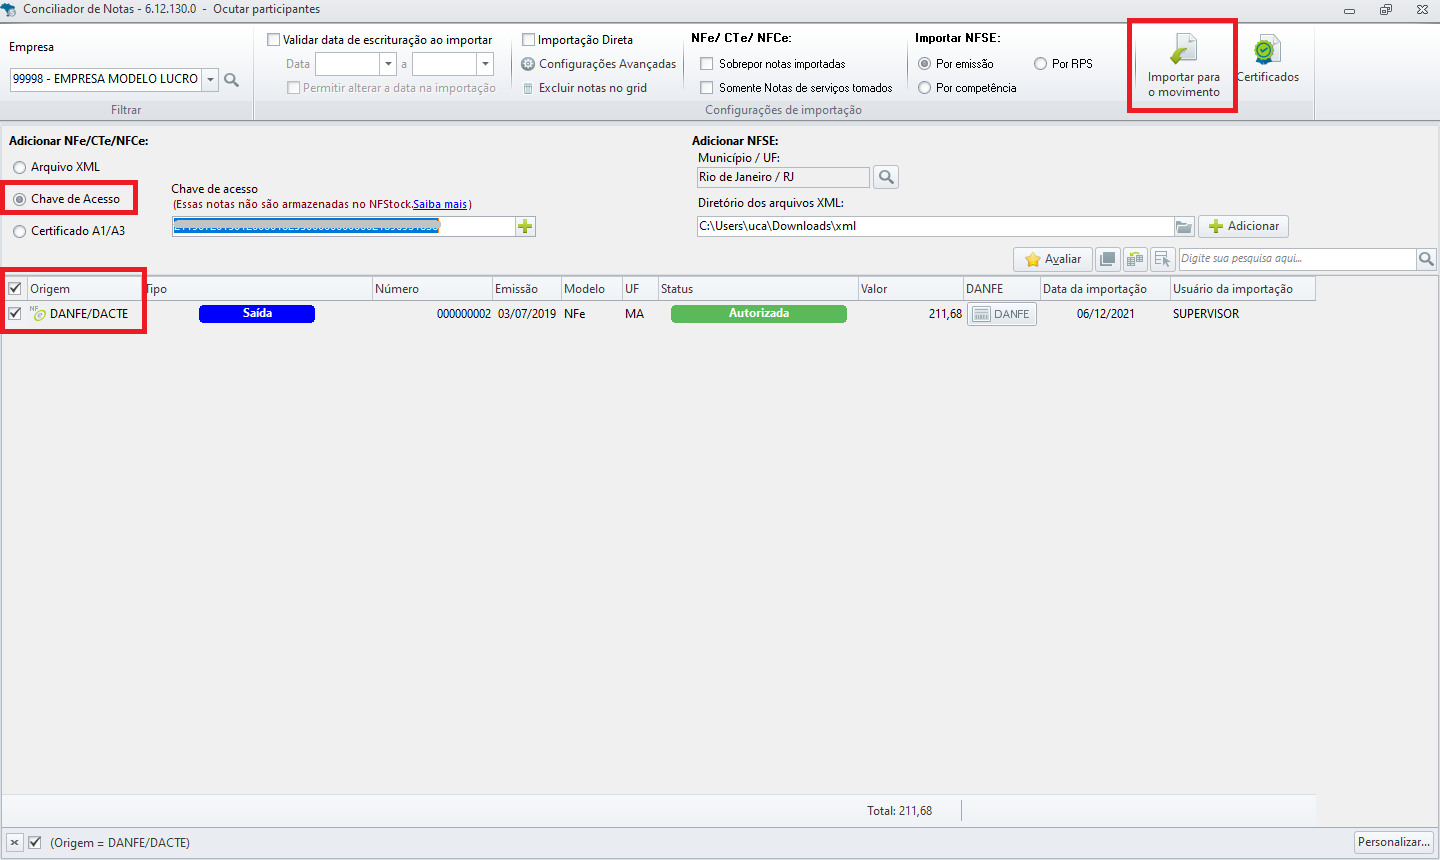Click the green Autorizada status cell

pyautogui.click(x=759, y=314)
